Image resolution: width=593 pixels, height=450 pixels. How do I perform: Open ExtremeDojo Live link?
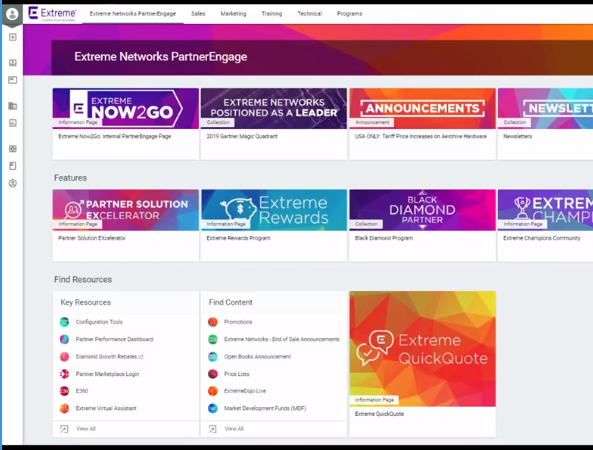[x=245, y=391]
